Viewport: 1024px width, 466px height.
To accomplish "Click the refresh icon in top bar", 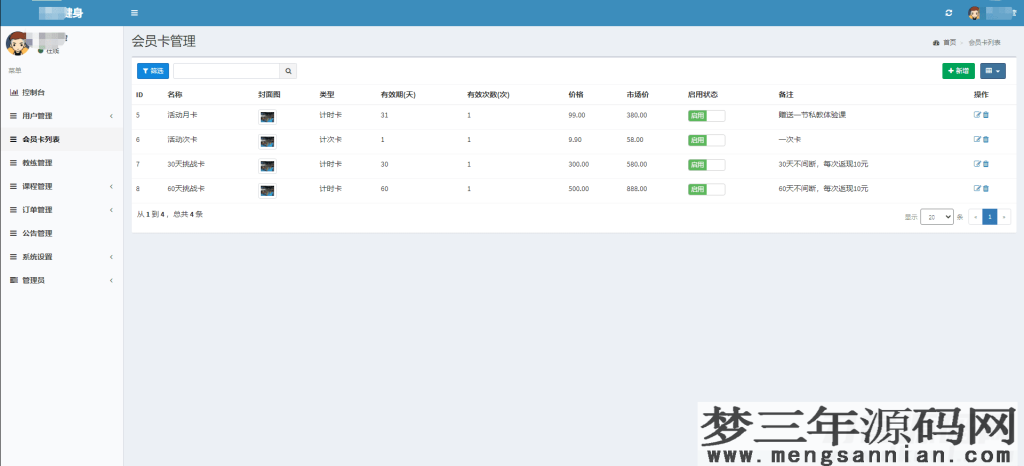I will point(949,13).
